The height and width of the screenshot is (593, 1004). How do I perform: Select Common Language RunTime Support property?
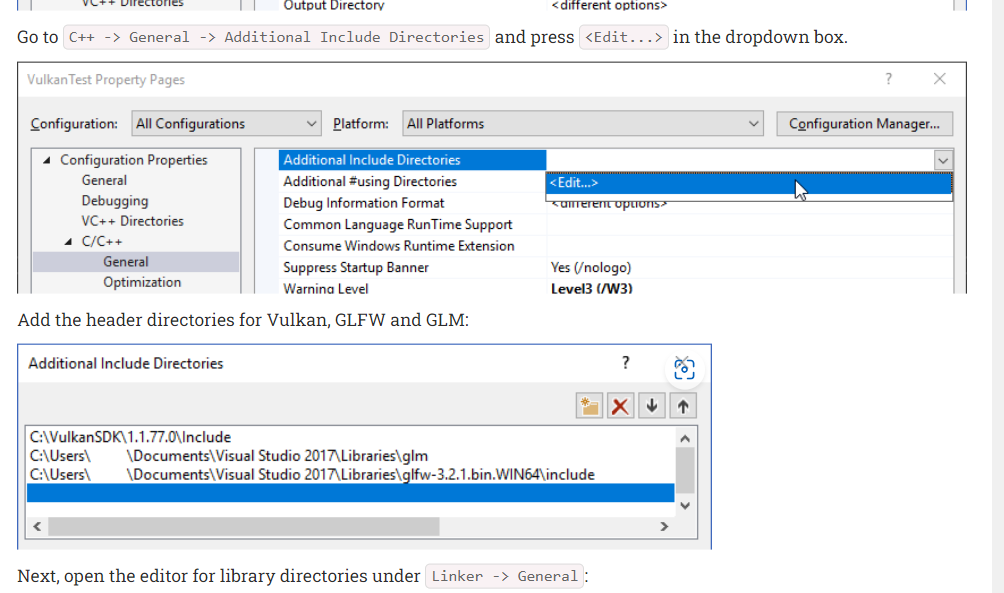tap(398, 225)
